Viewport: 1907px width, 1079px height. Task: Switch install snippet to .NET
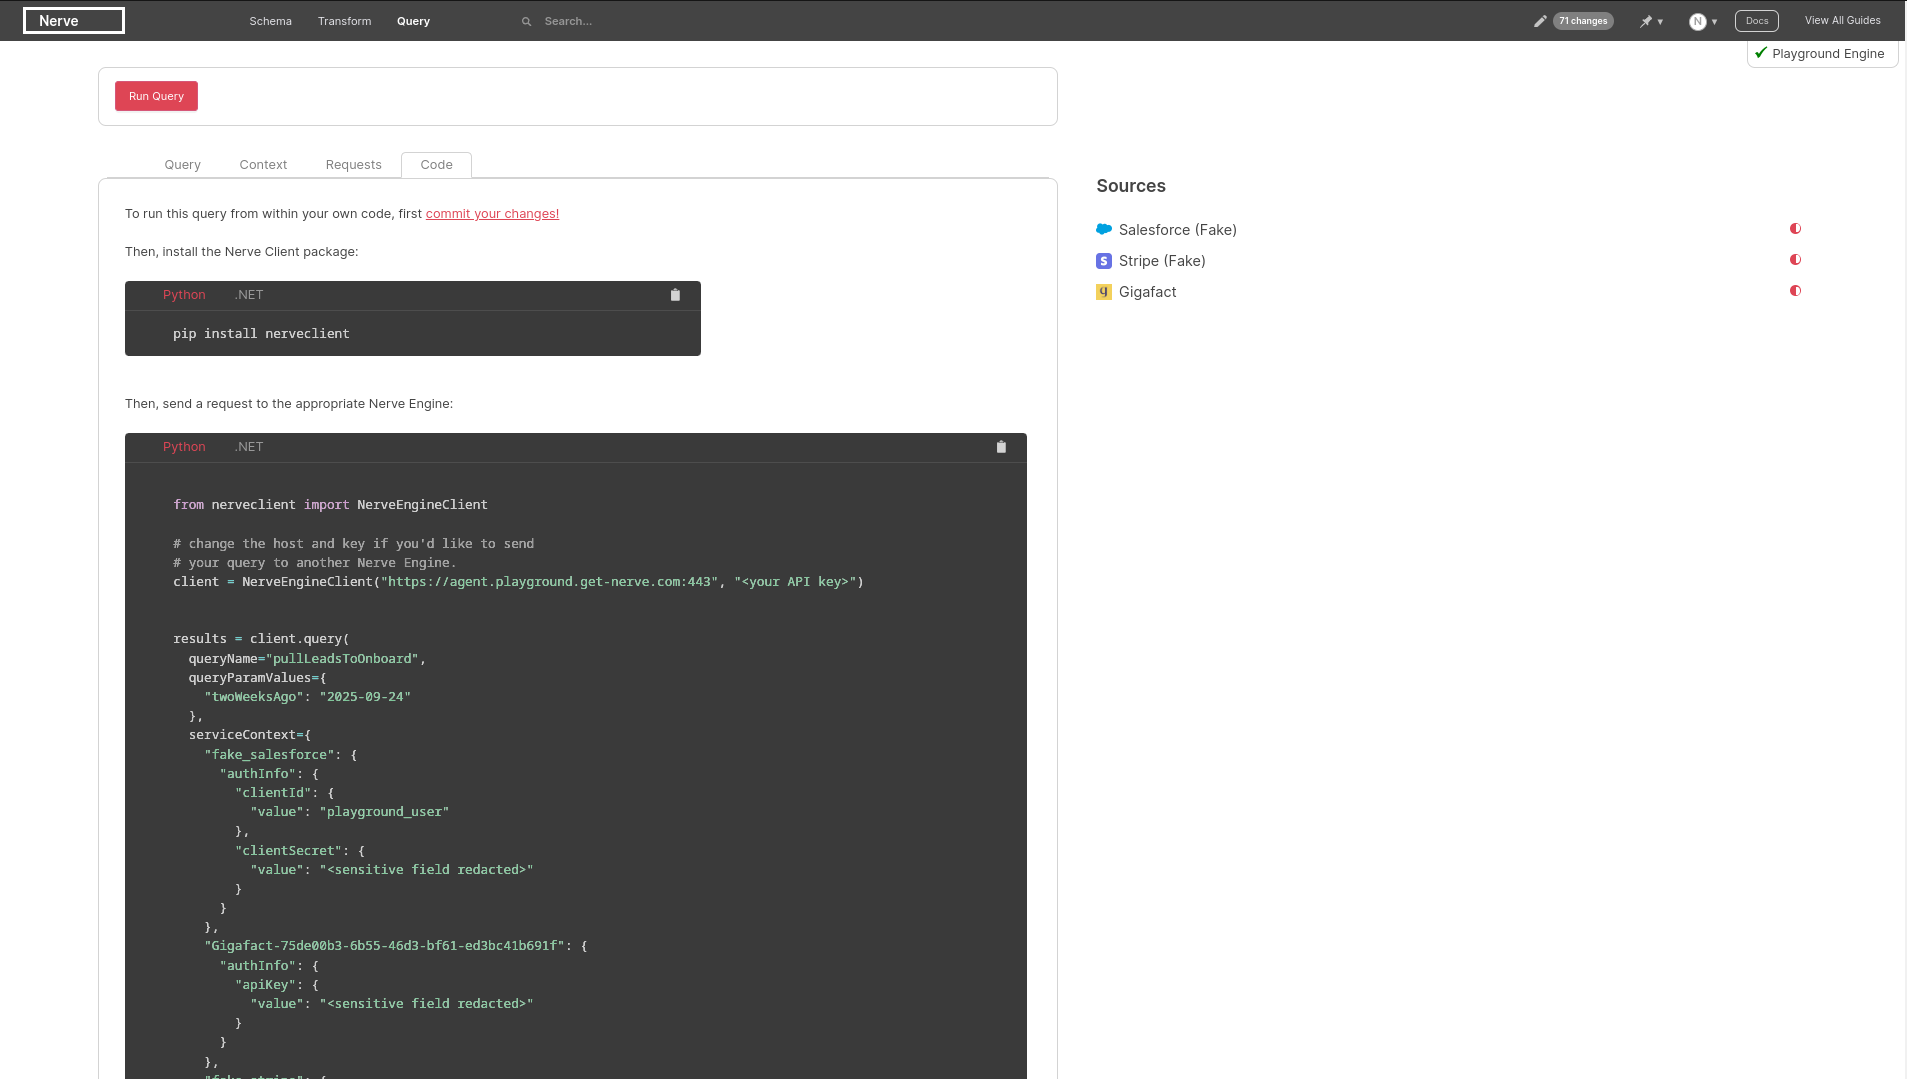pyautogui.click(x=249, y=295)
